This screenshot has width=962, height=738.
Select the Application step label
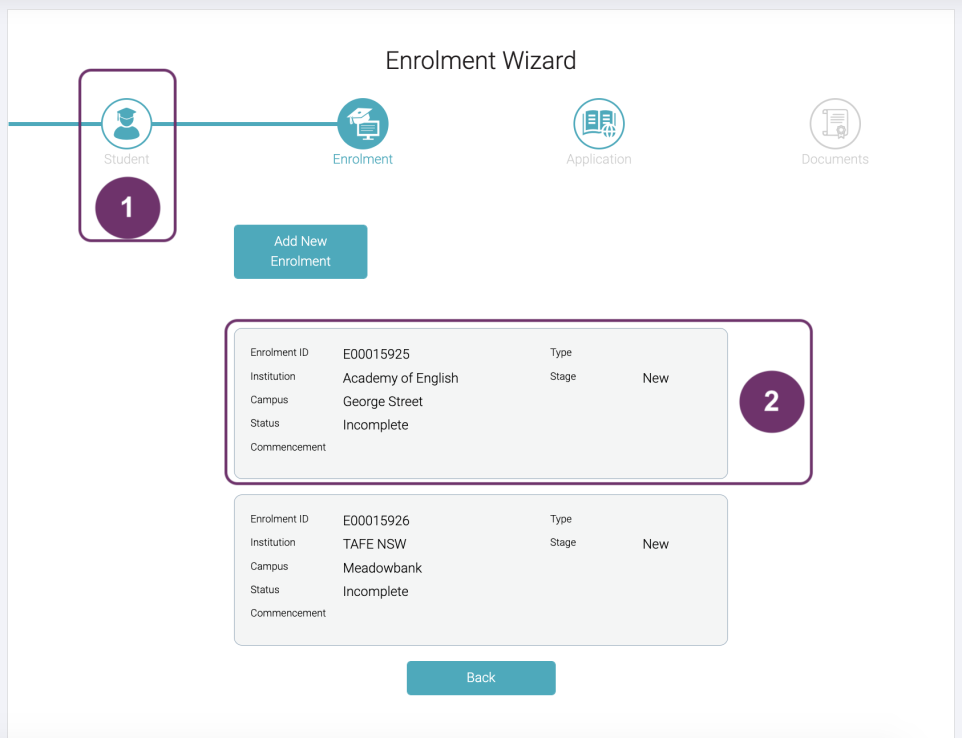(x=599, y=159)
